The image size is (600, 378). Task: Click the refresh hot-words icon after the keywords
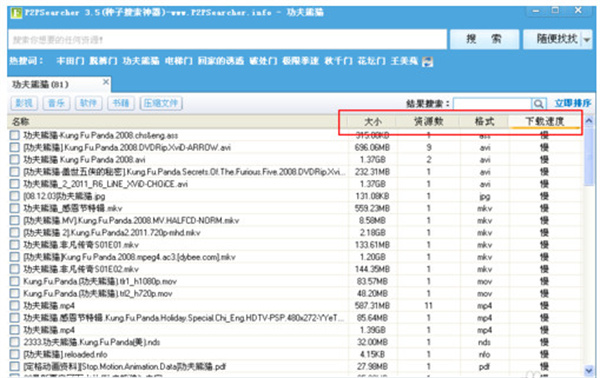427,61
